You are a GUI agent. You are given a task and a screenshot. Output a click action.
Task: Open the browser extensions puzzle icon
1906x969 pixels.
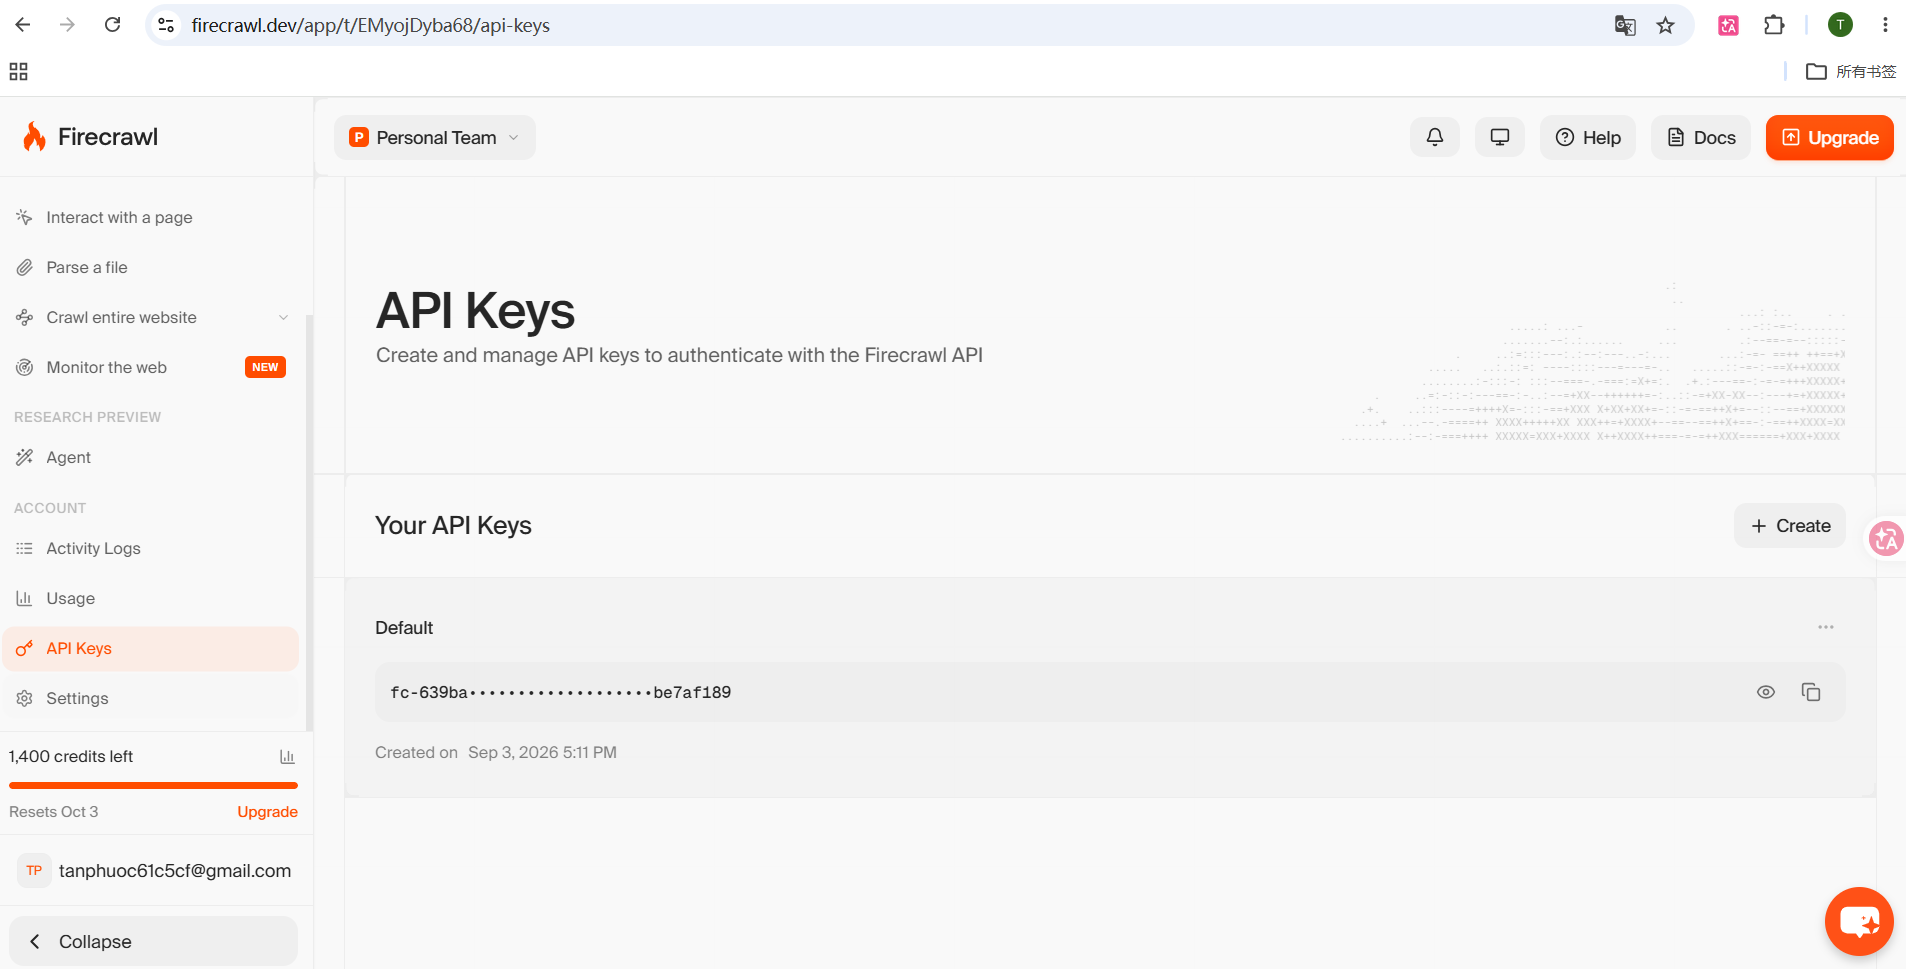click(1774, 25)
